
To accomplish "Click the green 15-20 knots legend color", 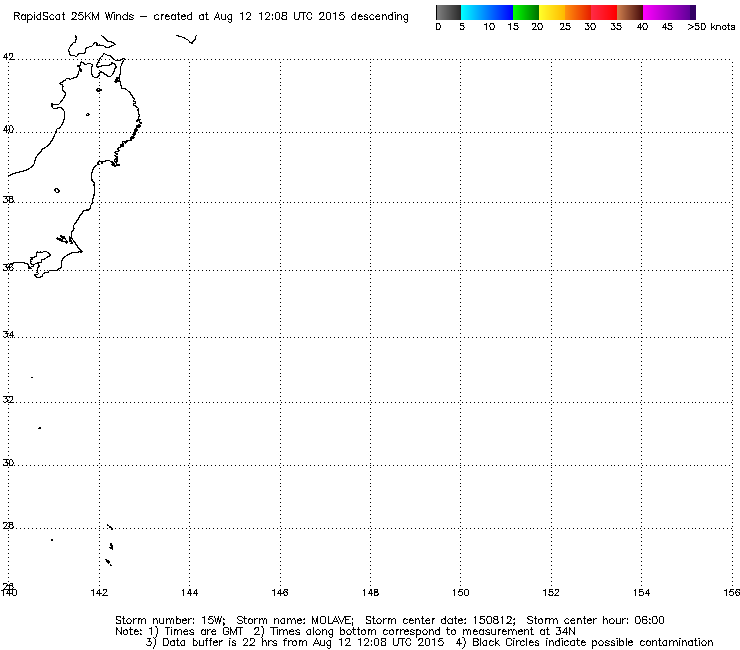I will pos(526,12).
